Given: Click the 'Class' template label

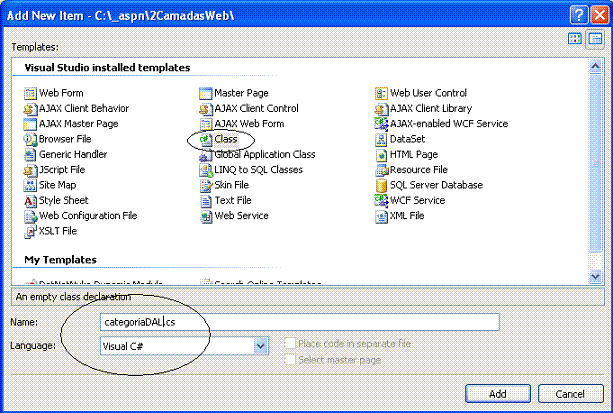Looking at the screenshot, I should (226, 139).
